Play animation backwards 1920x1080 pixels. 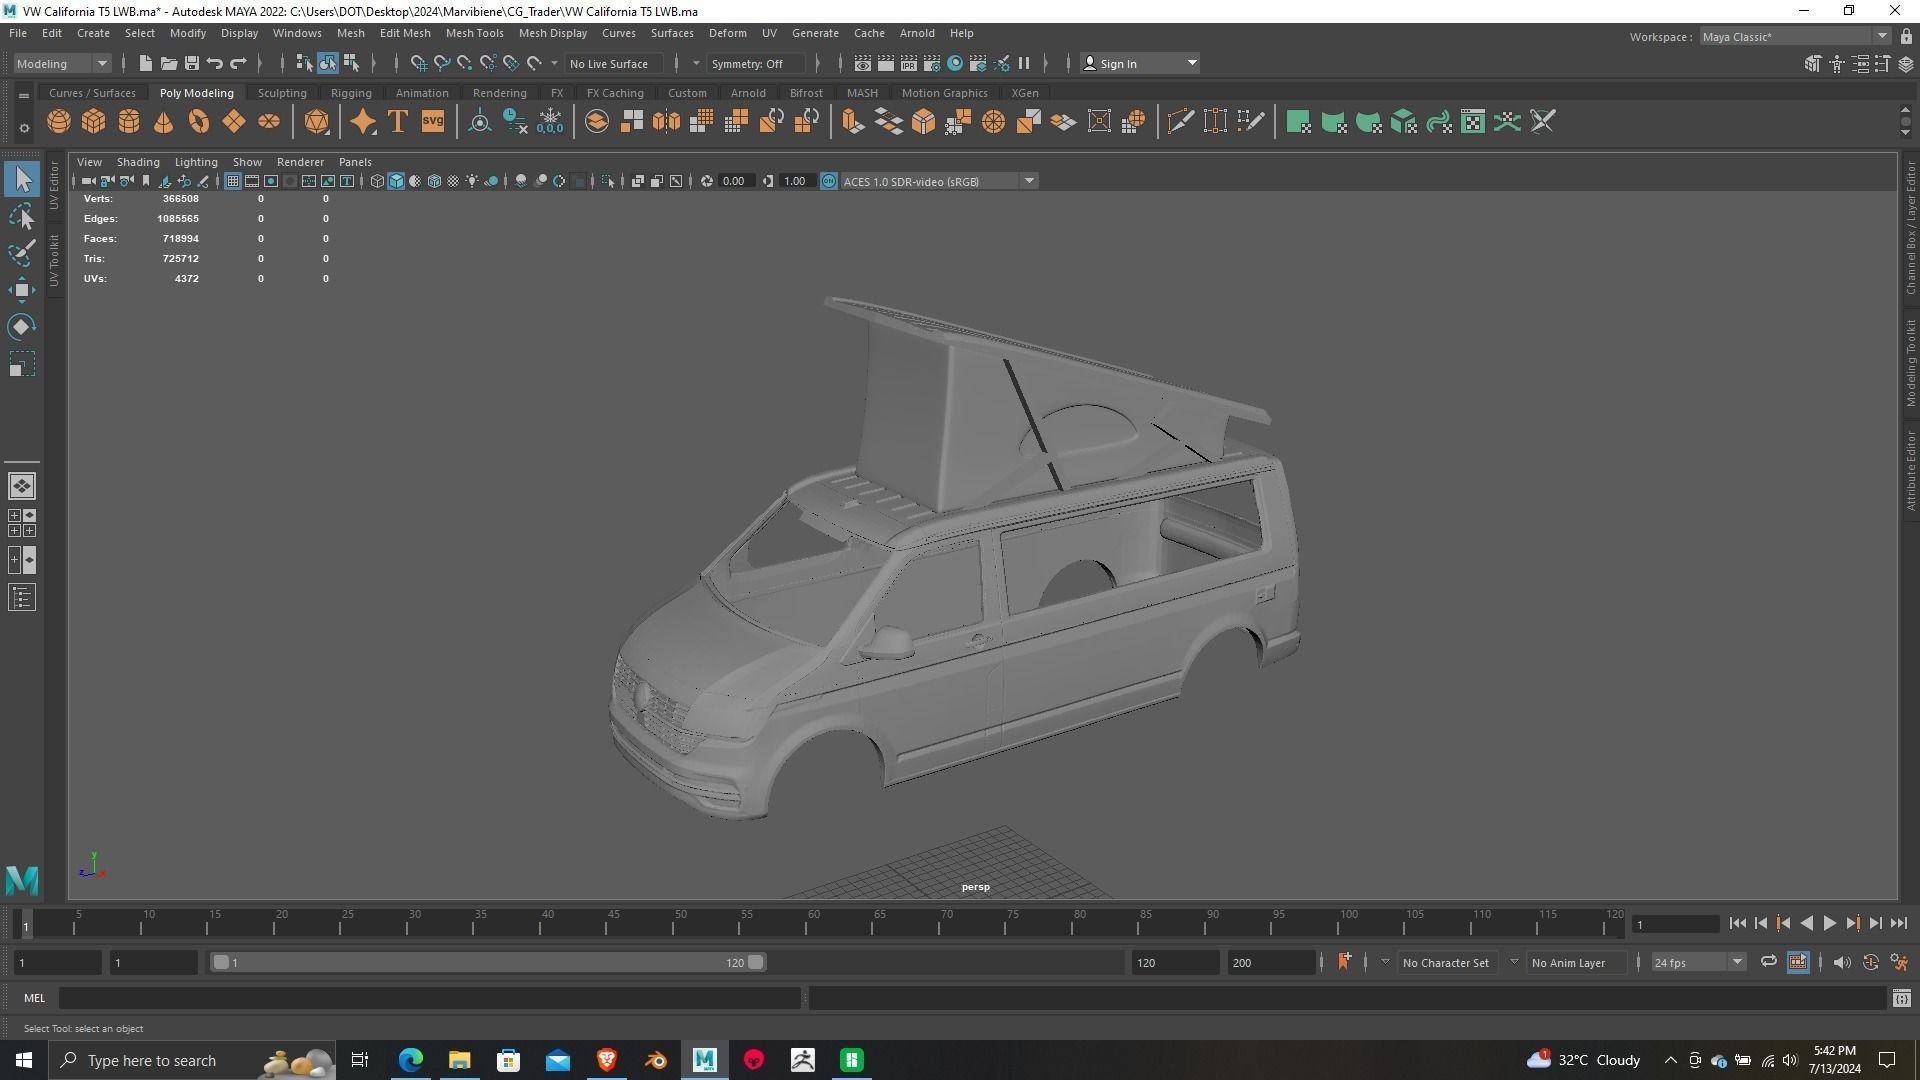1807,924
